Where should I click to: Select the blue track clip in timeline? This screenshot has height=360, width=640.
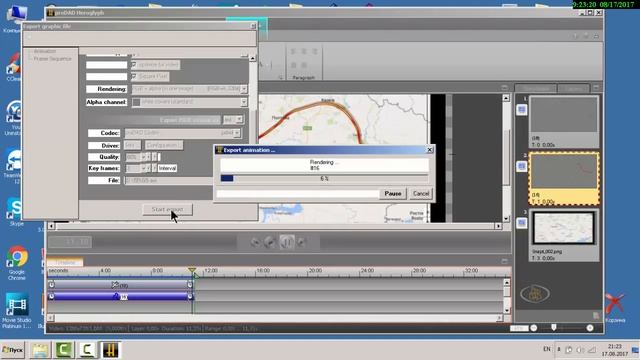[120, 296]
